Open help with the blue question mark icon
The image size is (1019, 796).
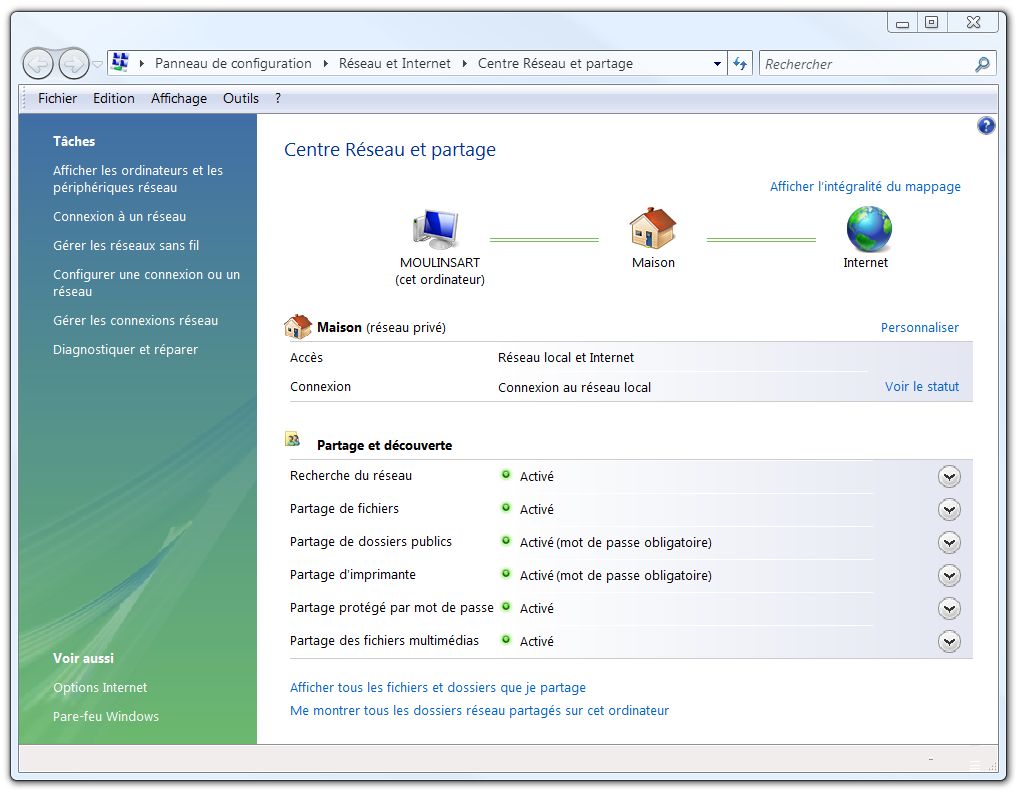pyautogui.click(x=986, y=126)
